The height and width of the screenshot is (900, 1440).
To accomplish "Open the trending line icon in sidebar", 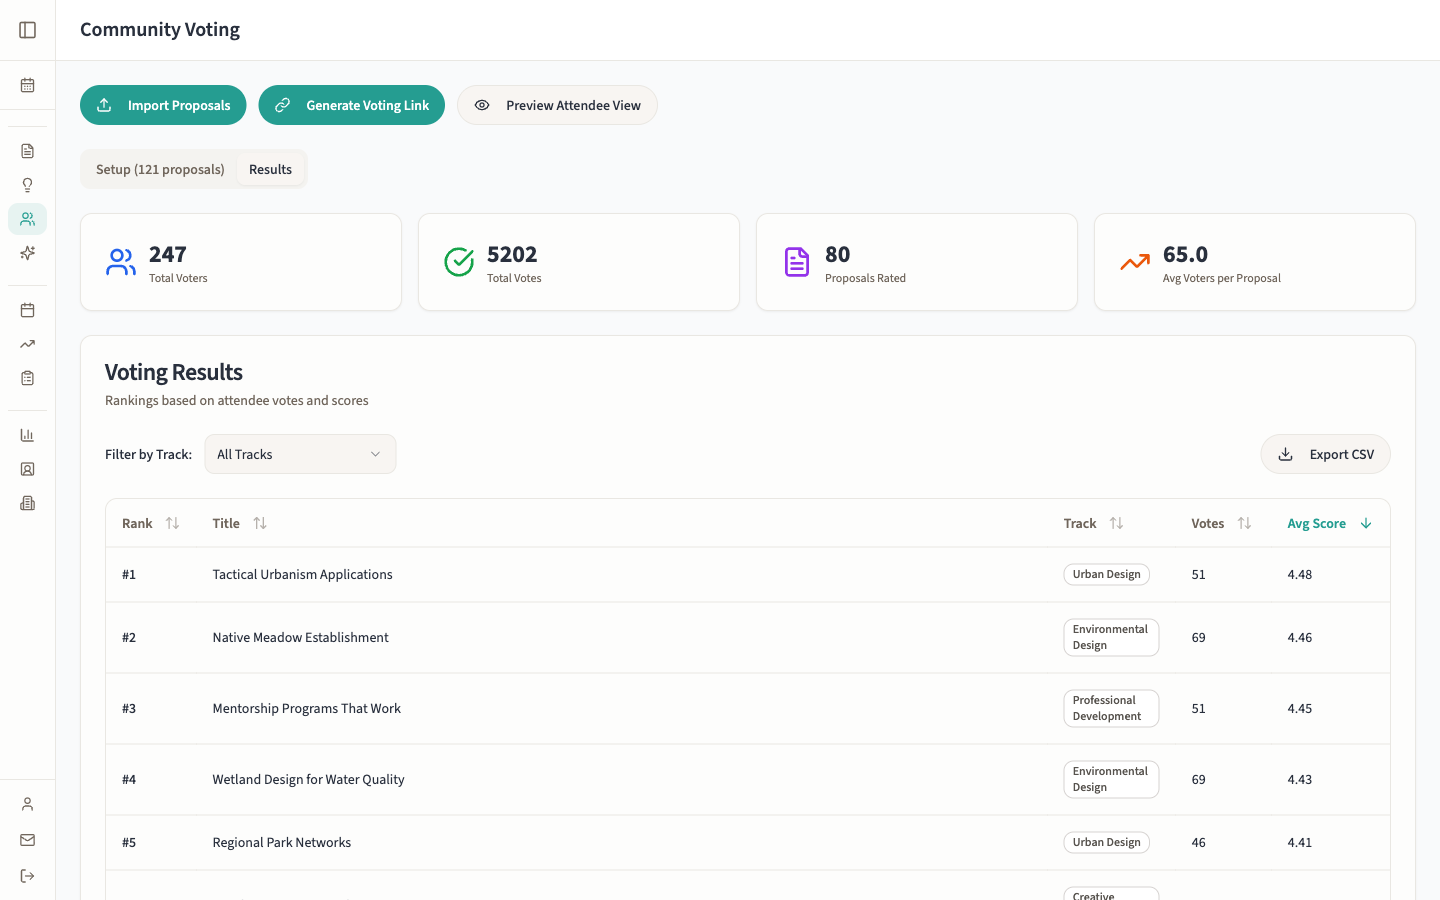I will 28,344.
